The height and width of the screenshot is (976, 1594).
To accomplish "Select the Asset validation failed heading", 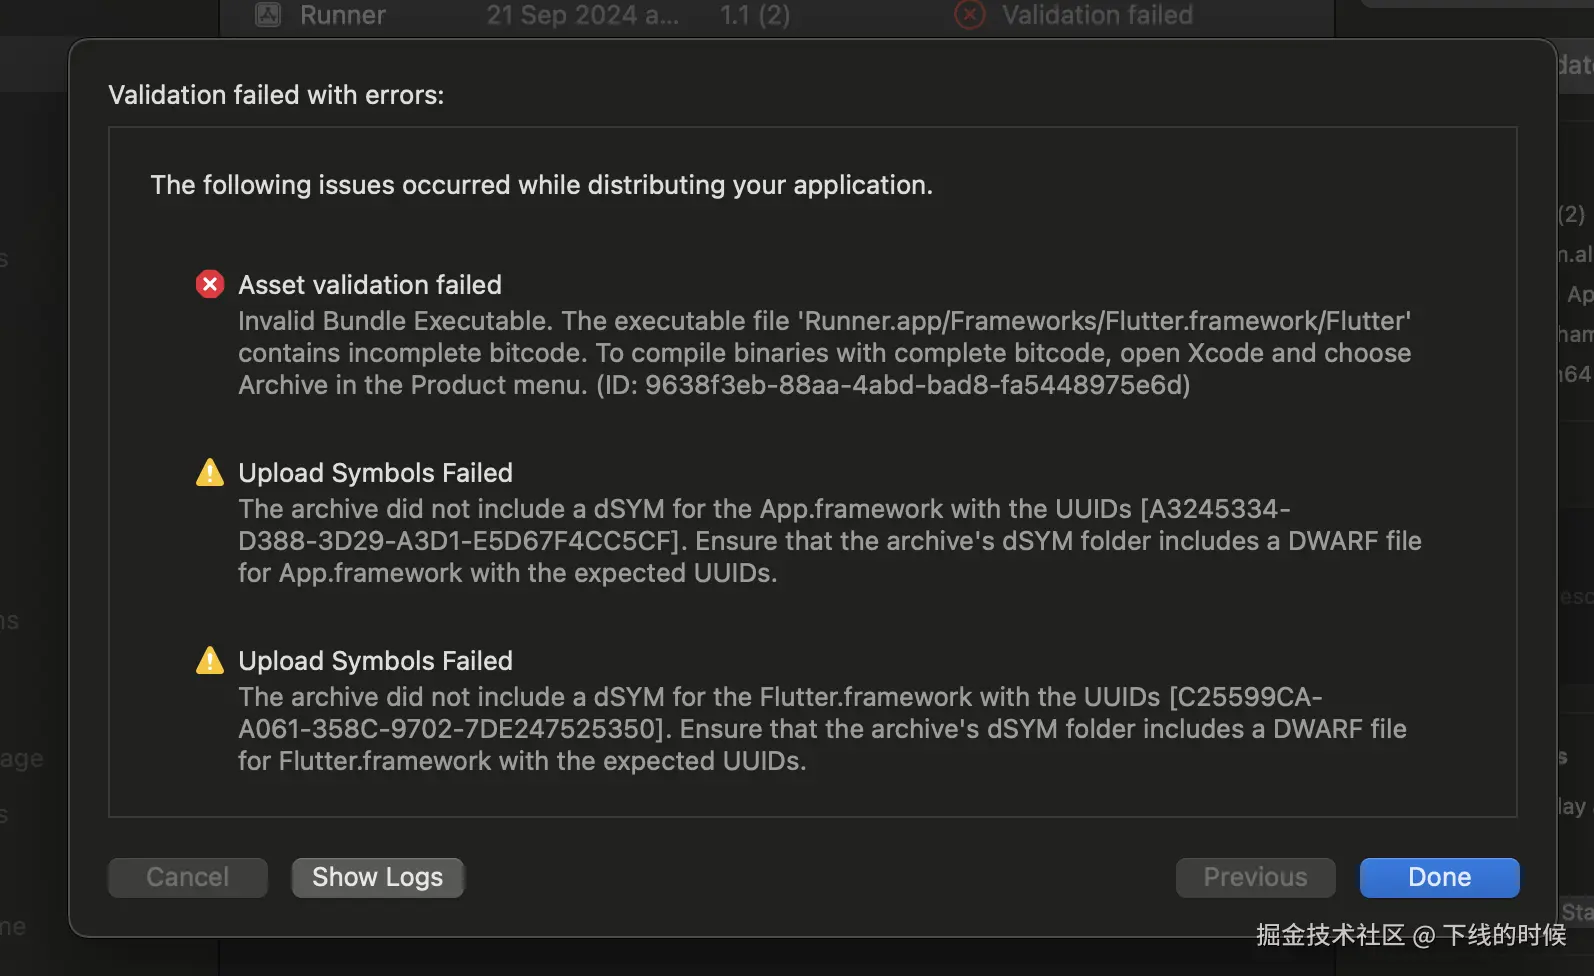I will (x=370, y=285).
